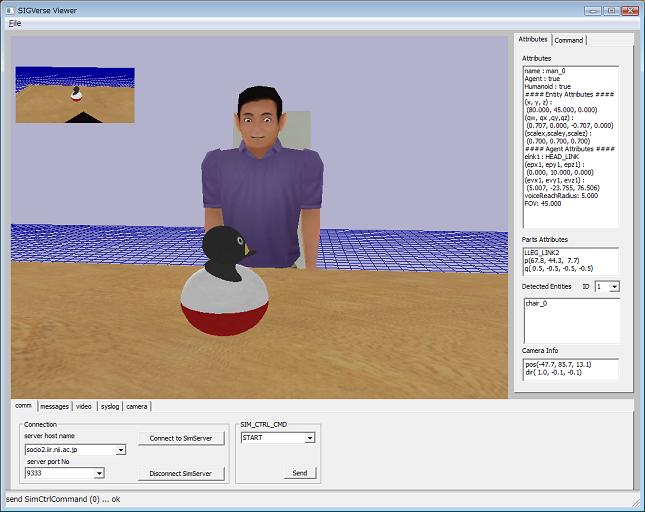Expand the SIM_CTRL_CMD START dropdown
This screenshot has height=512, width=645.
coord(310,438)
